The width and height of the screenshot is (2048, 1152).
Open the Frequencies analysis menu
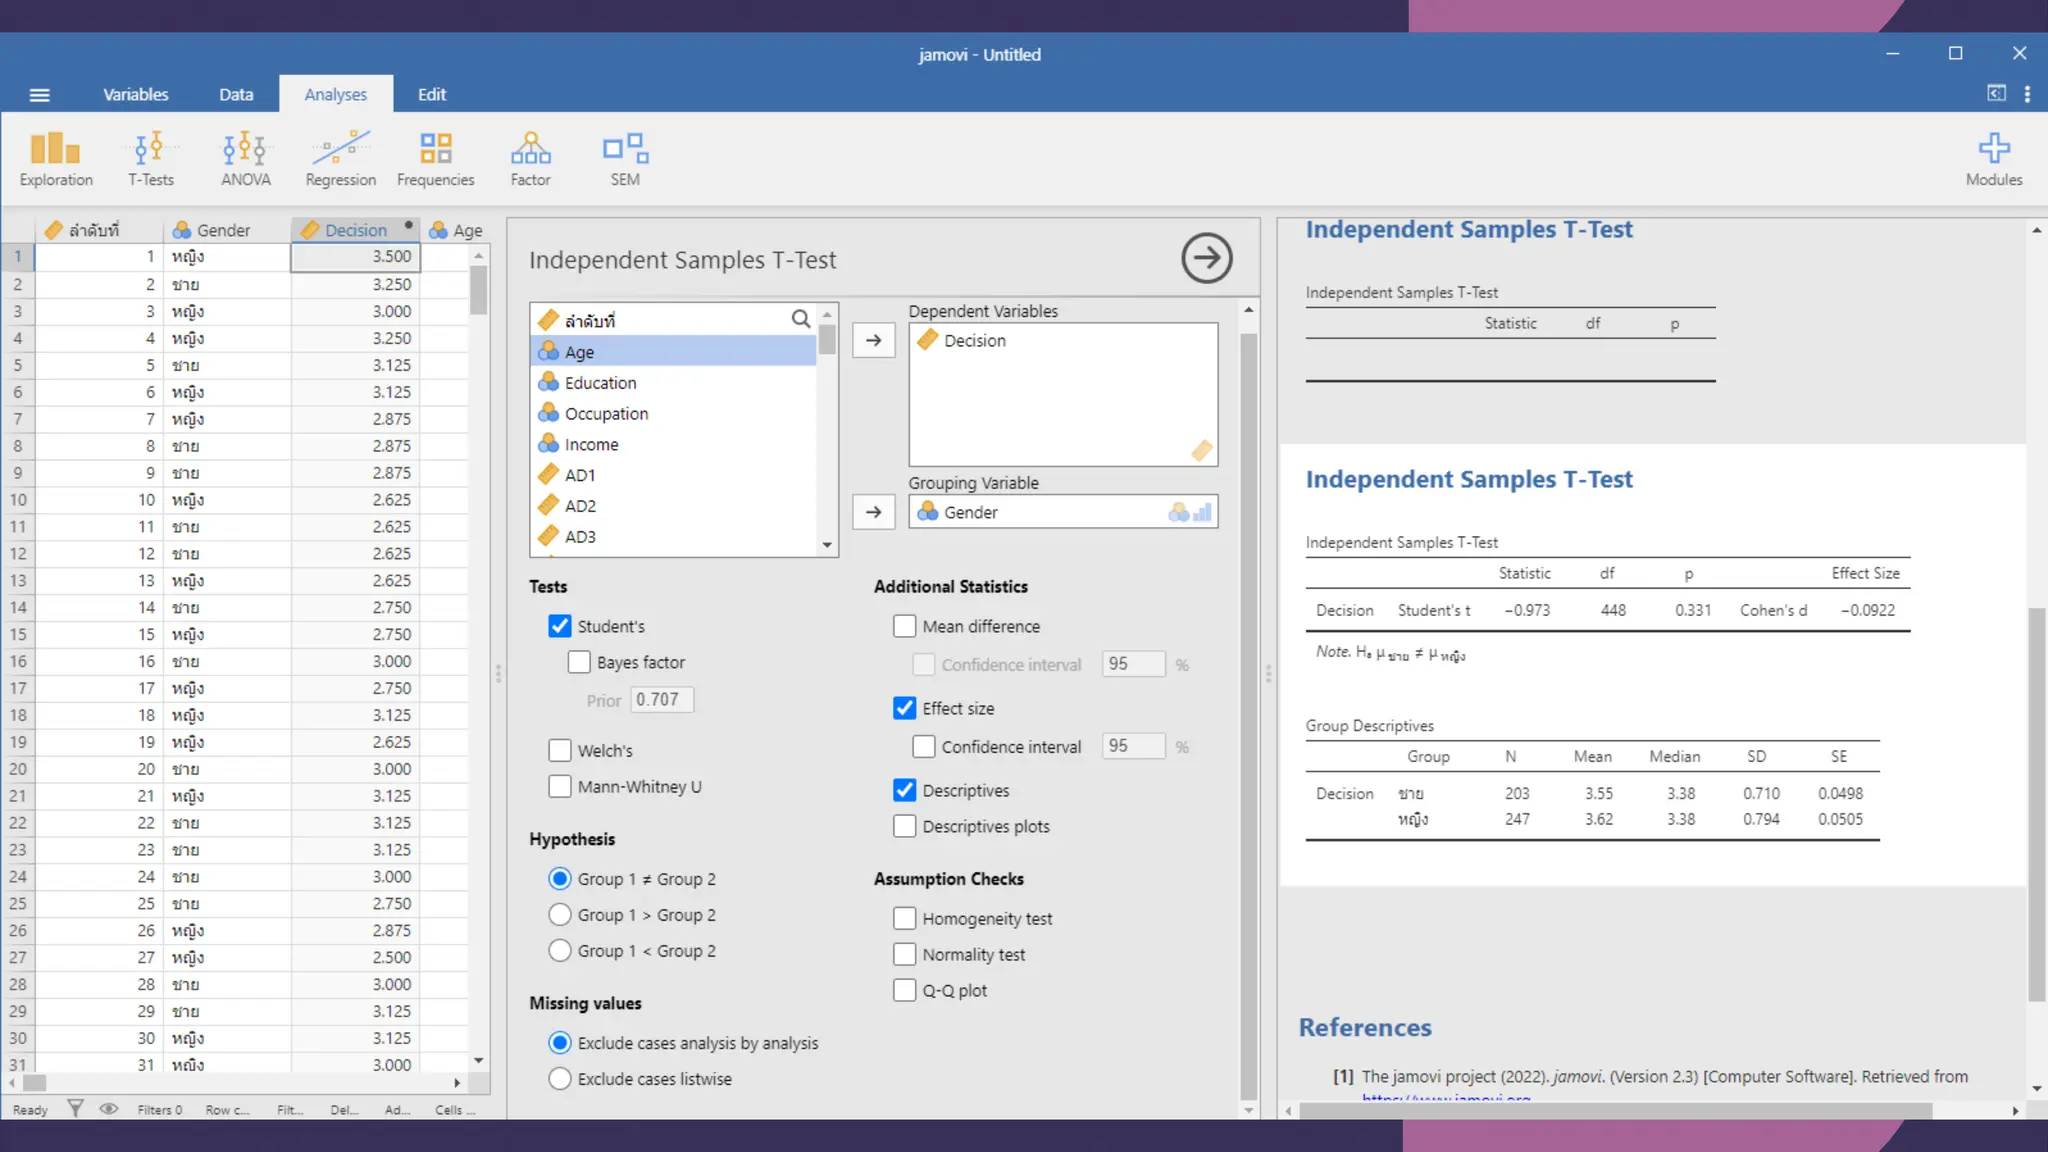tap(435, 159)
